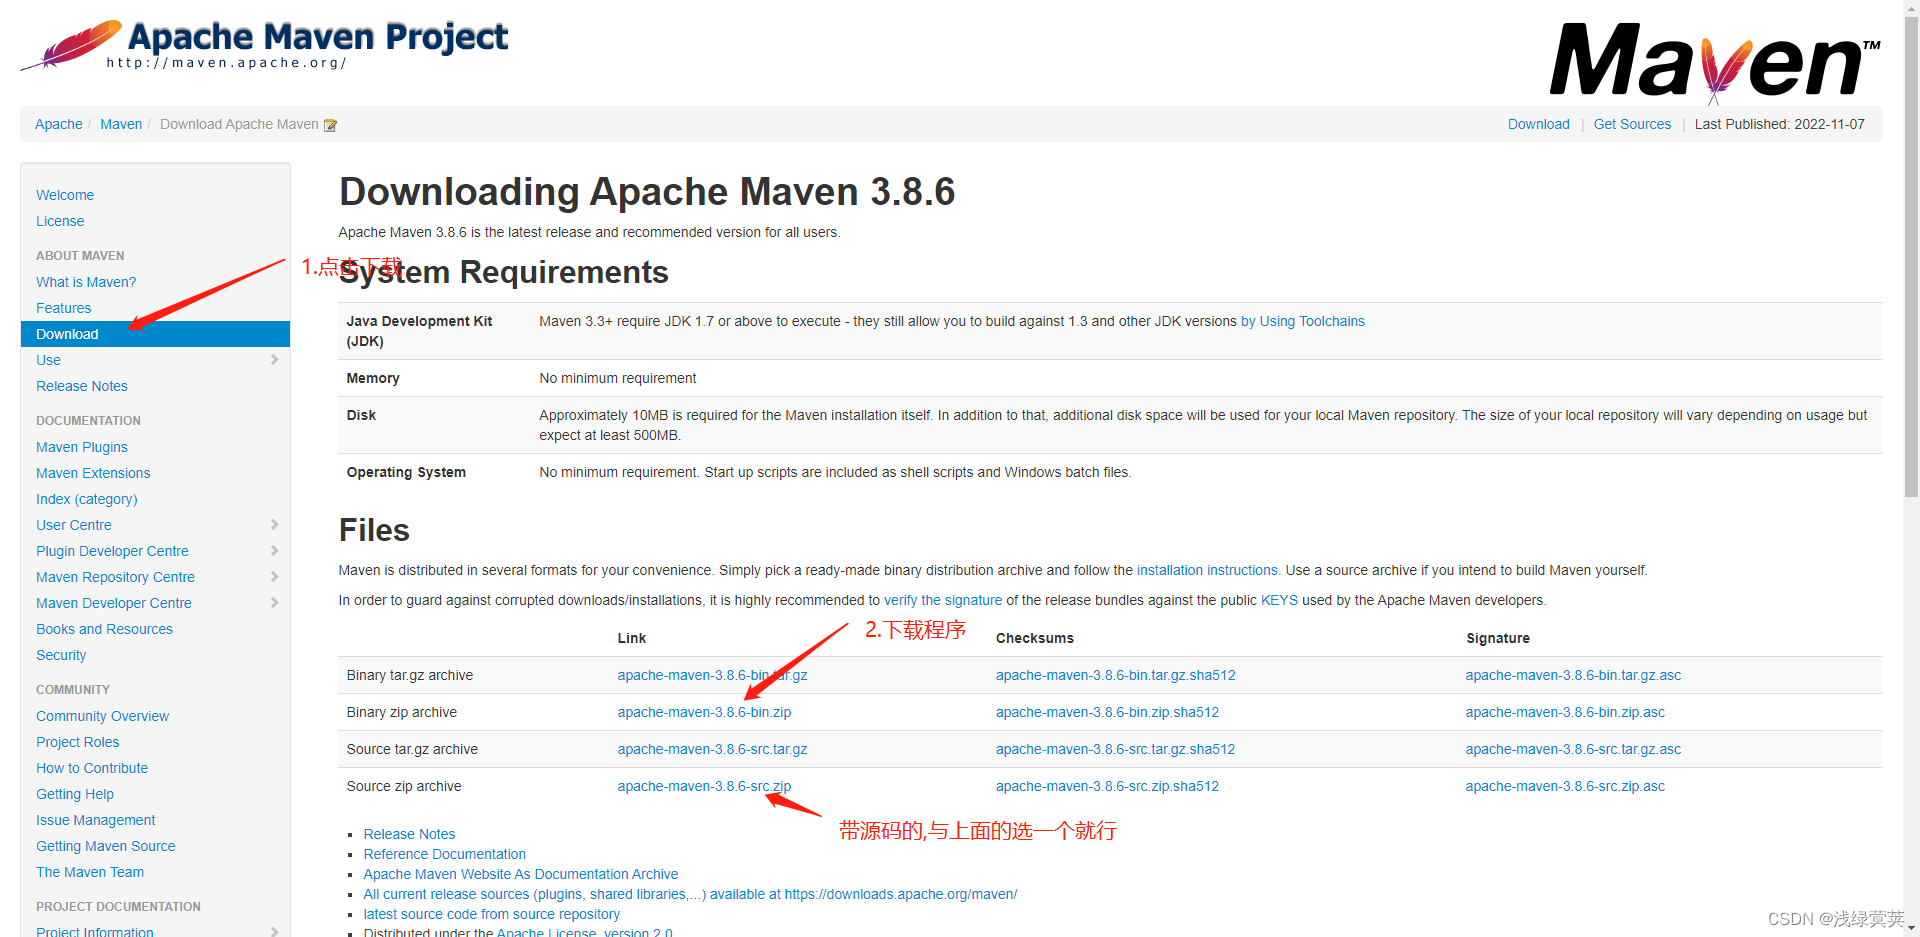This screenshot has height=937, width=1920.
Task: Open apache-maven-3.8.6-src.tar.gz.sha512 checksum
Action: point(1115,749)
